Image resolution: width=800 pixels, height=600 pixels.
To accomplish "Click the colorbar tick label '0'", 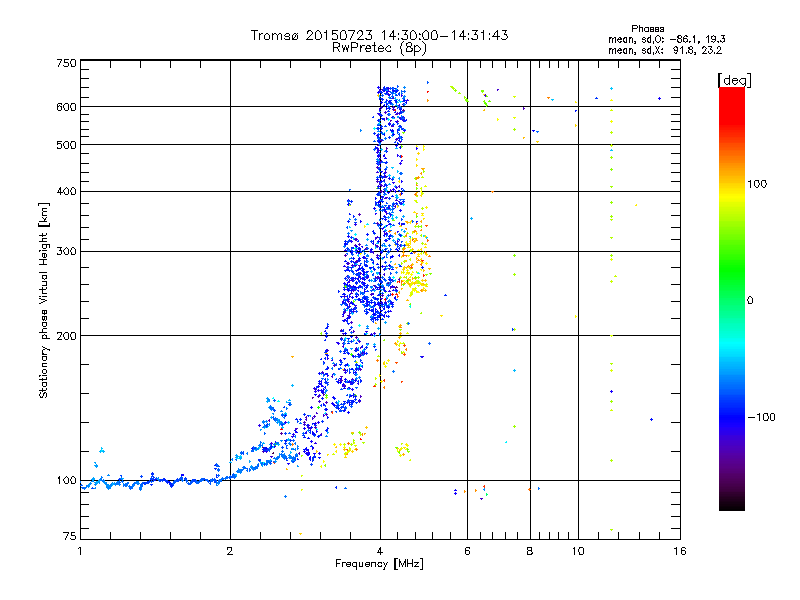I will 750,301.
